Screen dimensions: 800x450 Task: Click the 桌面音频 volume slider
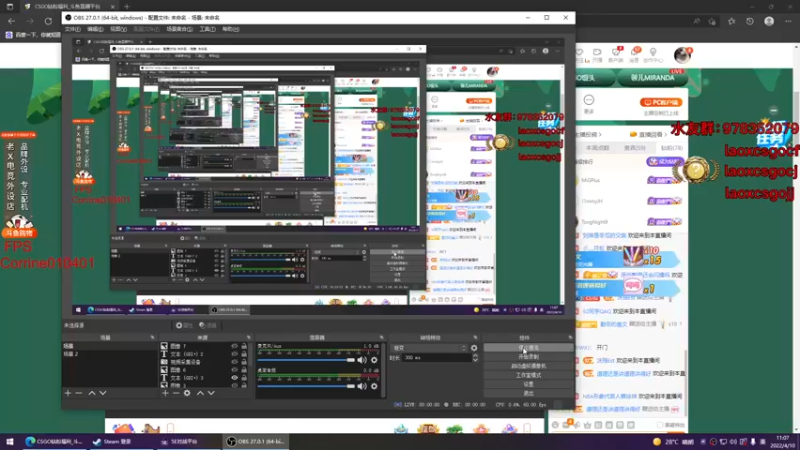tap(306, 386)
